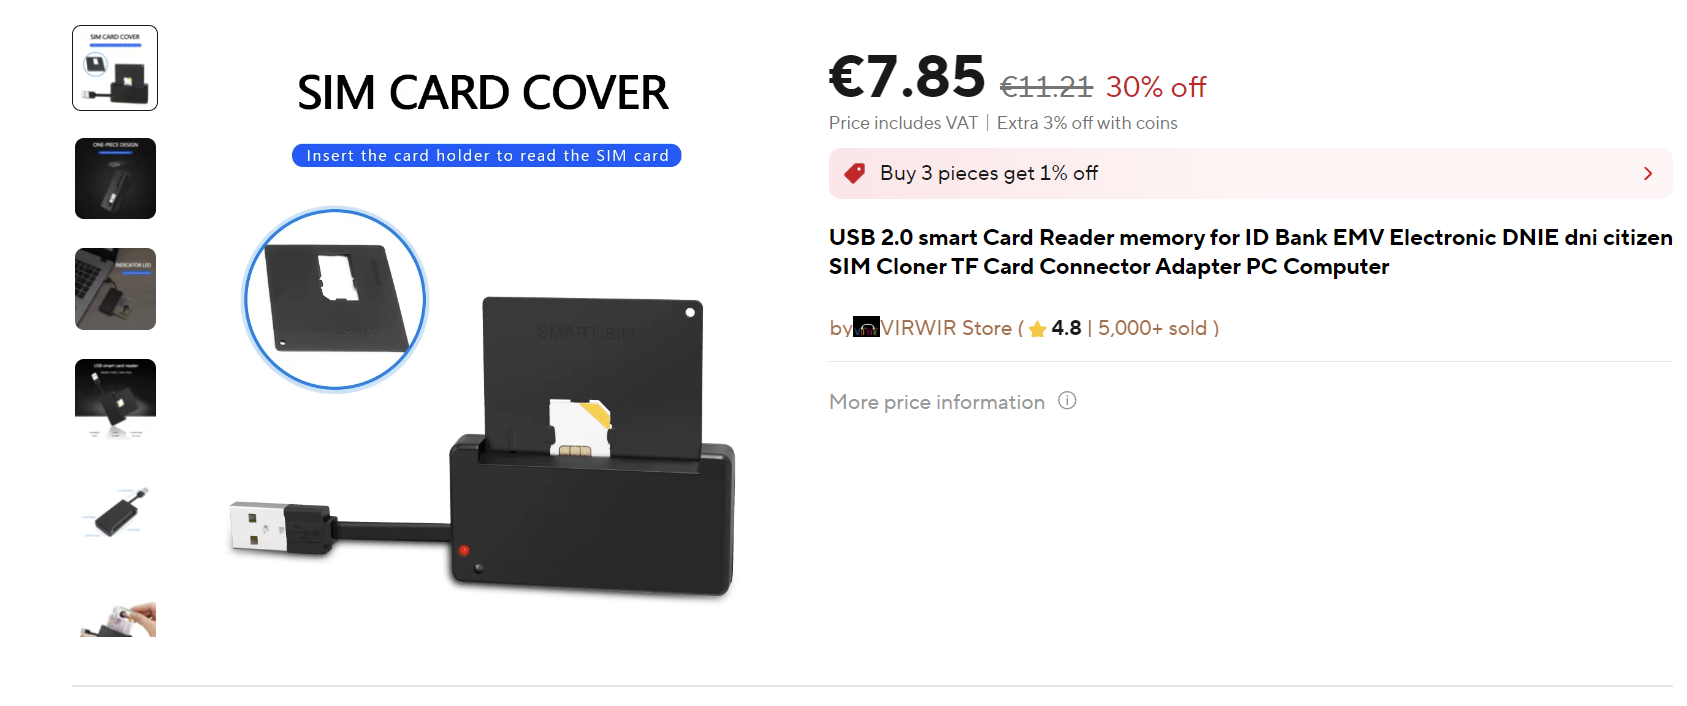This screenshot has height=706, width=1687.
Task: Click the yellow star rating icon
Action: pyautogui.click(x=1037, y=328)
